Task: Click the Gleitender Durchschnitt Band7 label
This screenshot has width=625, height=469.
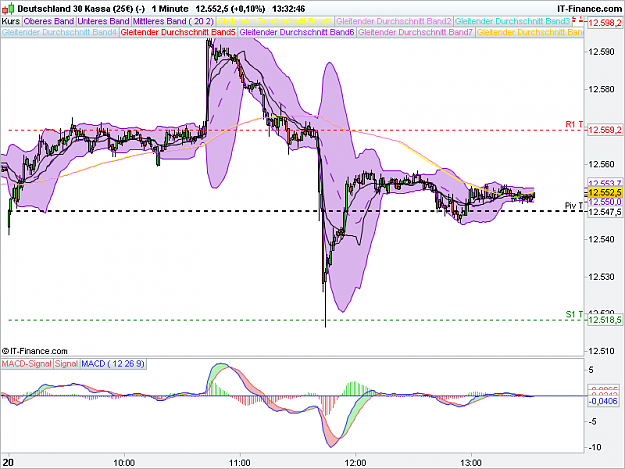Action: click(x=415, y=32)
